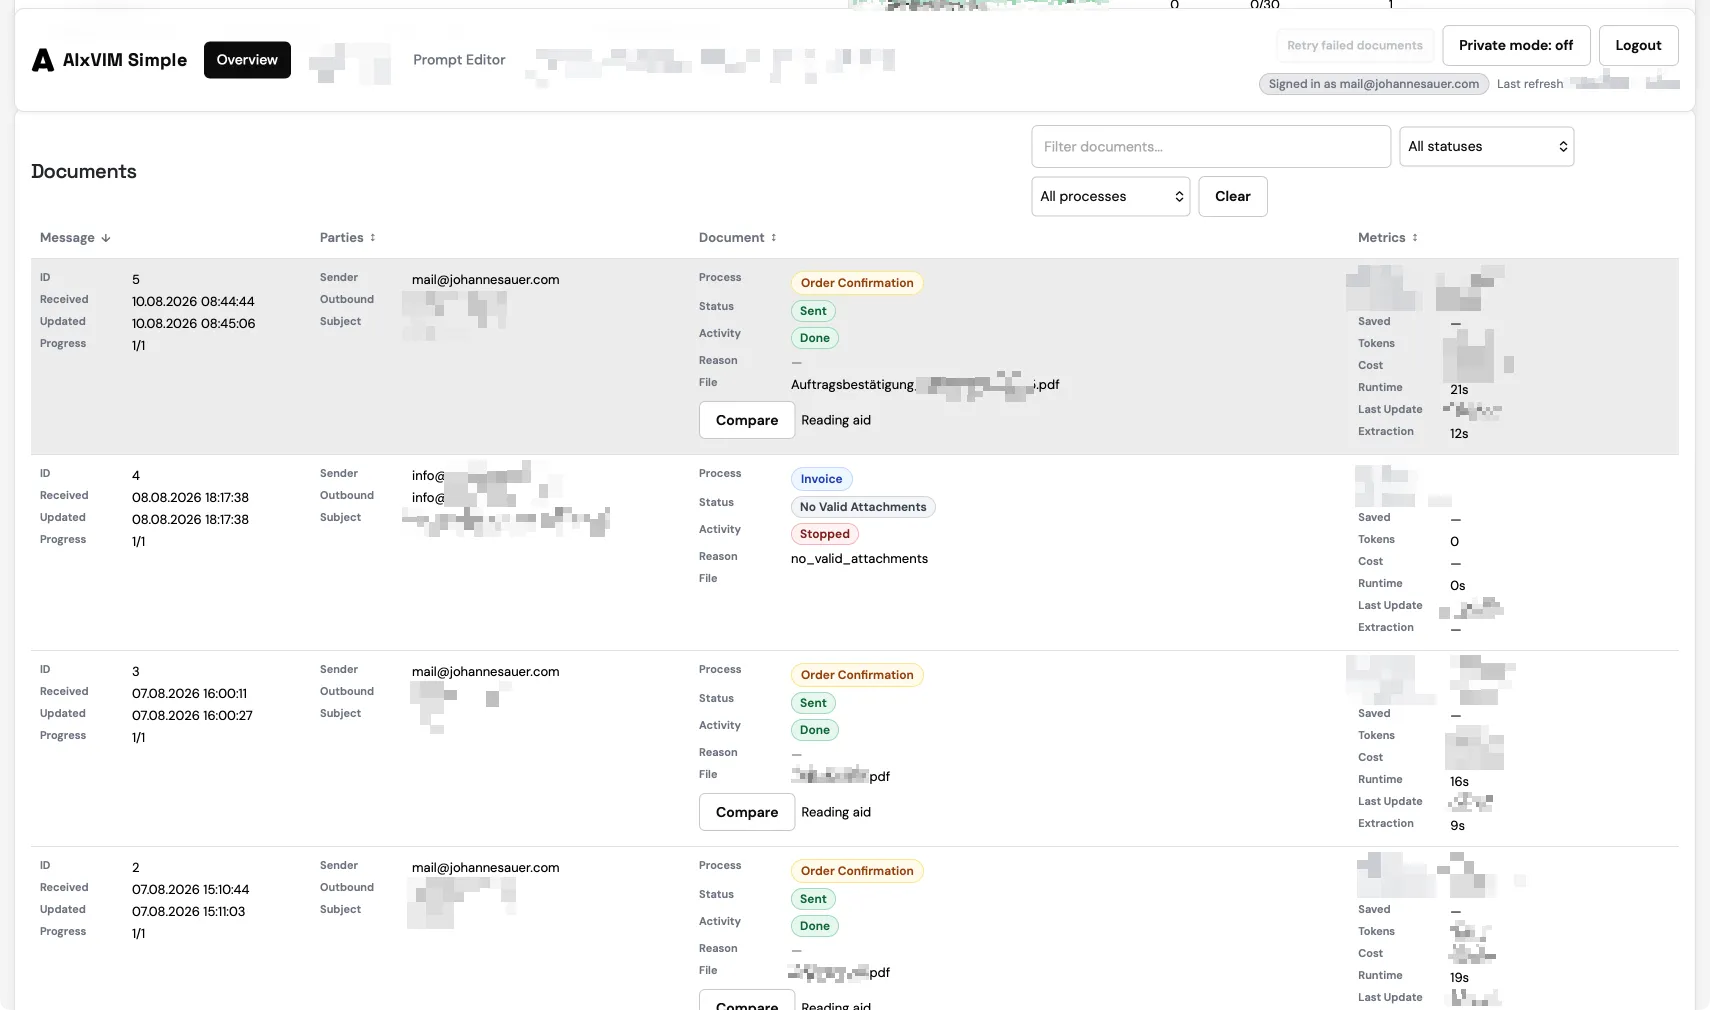Click received time 10.08.2026 08:44:44
This screenshot has height=1010, width=1710.
coord(193,302)
